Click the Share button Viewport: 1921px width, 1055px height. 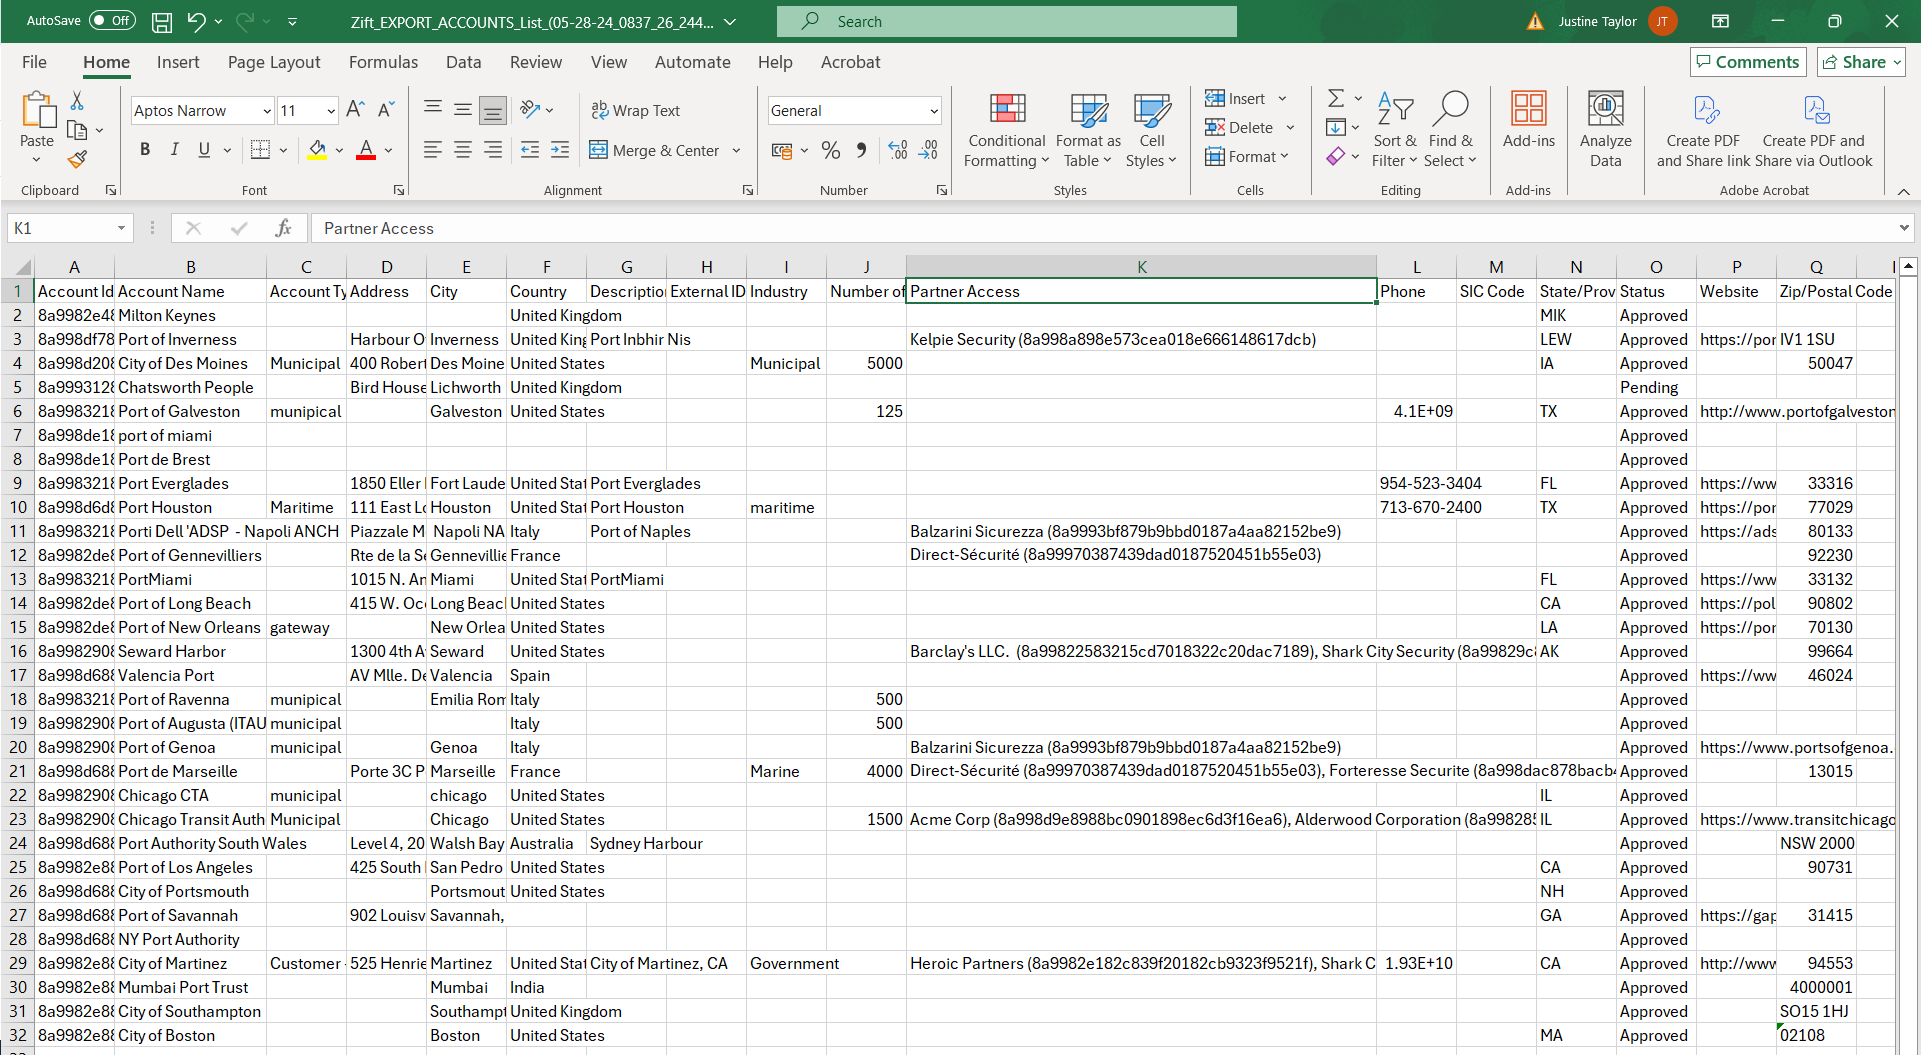[1861, 62]
